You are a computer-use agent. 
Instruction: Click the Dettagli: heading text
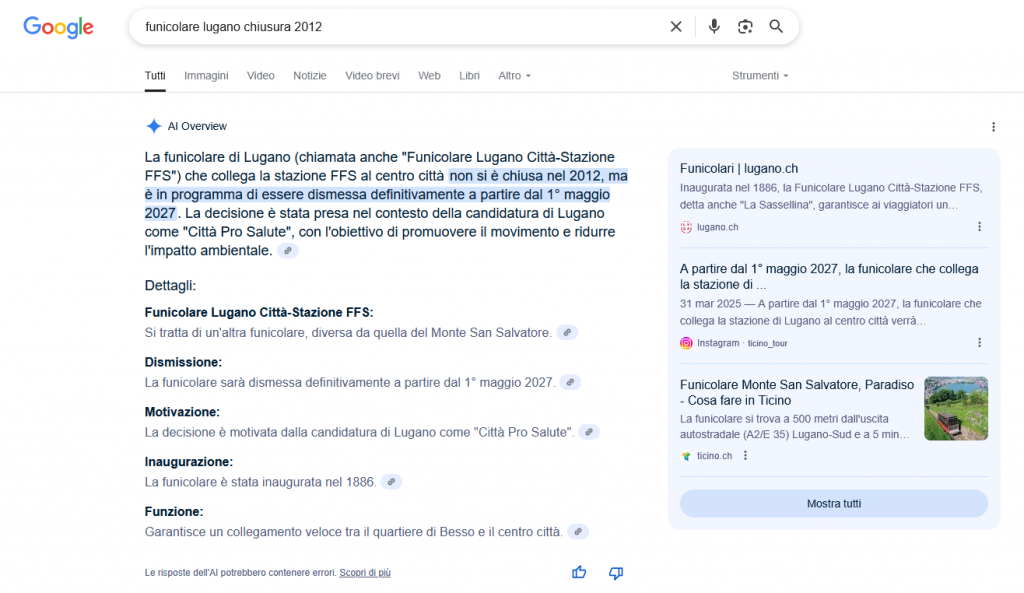tap(170, 285)
